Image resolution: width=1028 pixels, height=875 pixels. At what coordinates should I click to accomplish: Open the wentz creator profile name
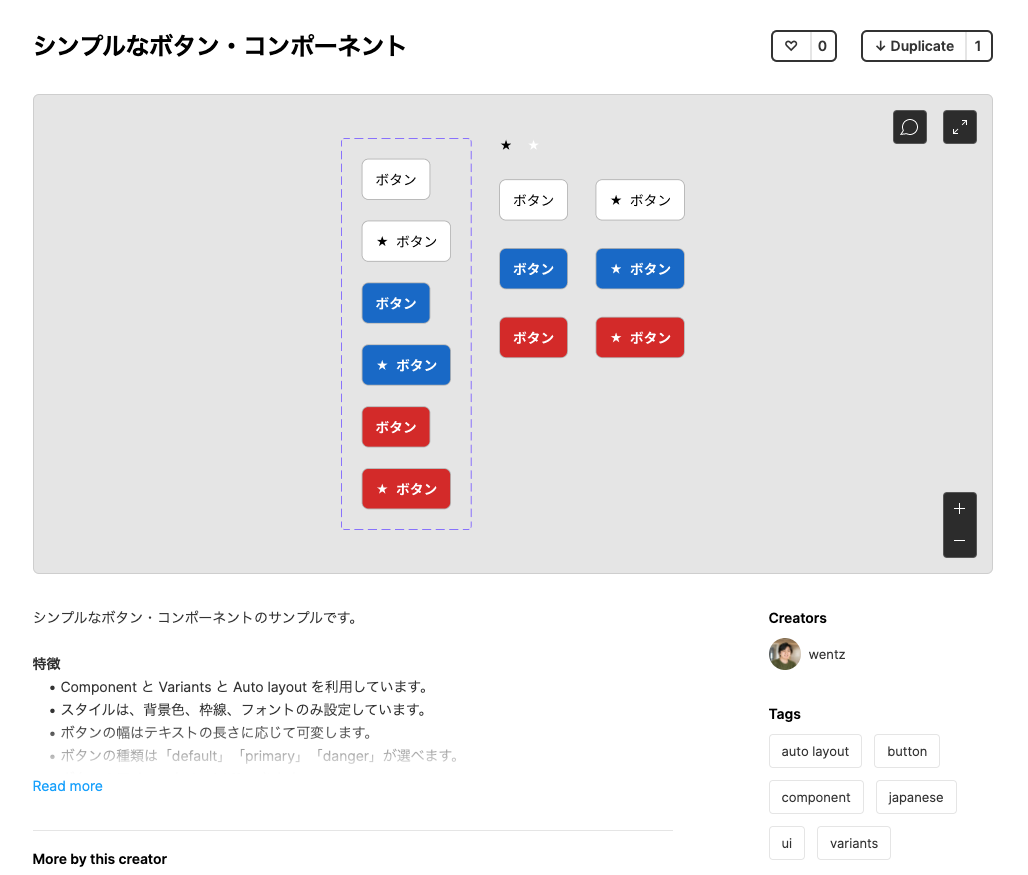pos(827,654)
